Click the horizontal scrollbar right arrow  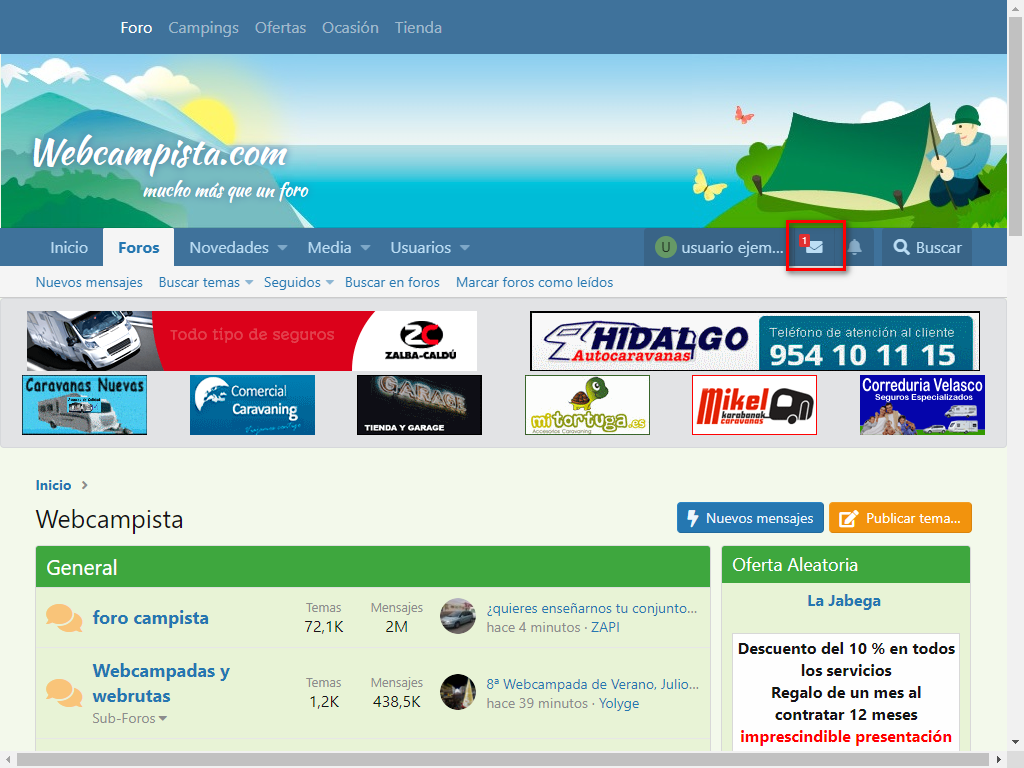coord(999,760)
